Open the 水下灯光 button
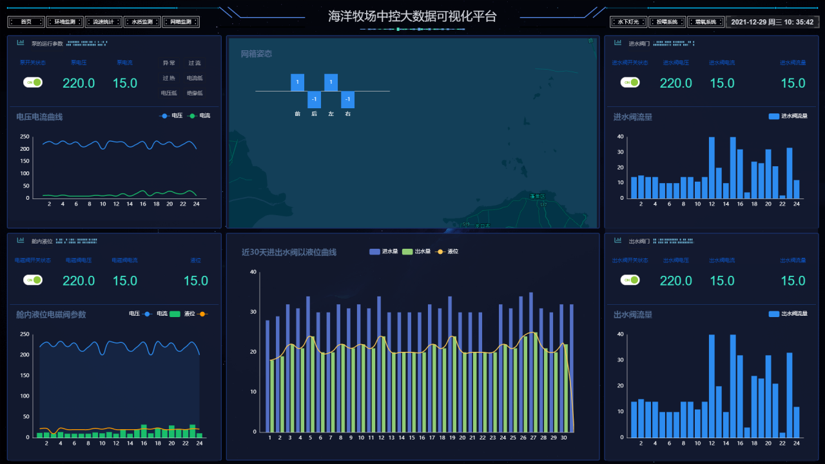The height and width of the screenshot is (465, 826). pos(628,21)
